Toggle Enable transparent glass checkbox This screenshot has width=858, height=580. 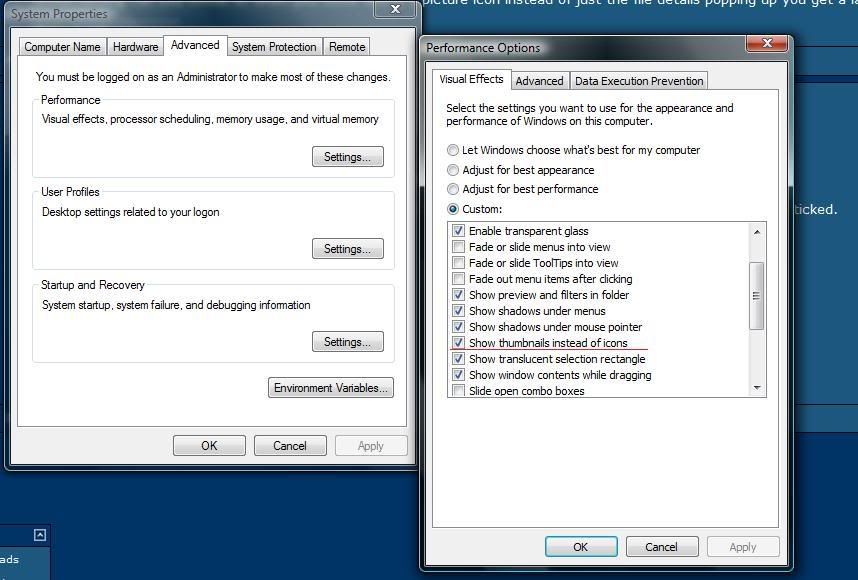coord(458,231)
